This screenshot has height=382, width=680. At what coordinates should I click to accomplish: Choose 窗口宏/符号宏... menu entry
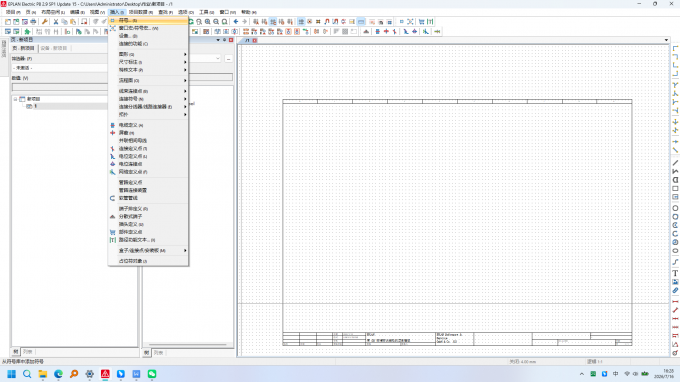click(148, 28)
